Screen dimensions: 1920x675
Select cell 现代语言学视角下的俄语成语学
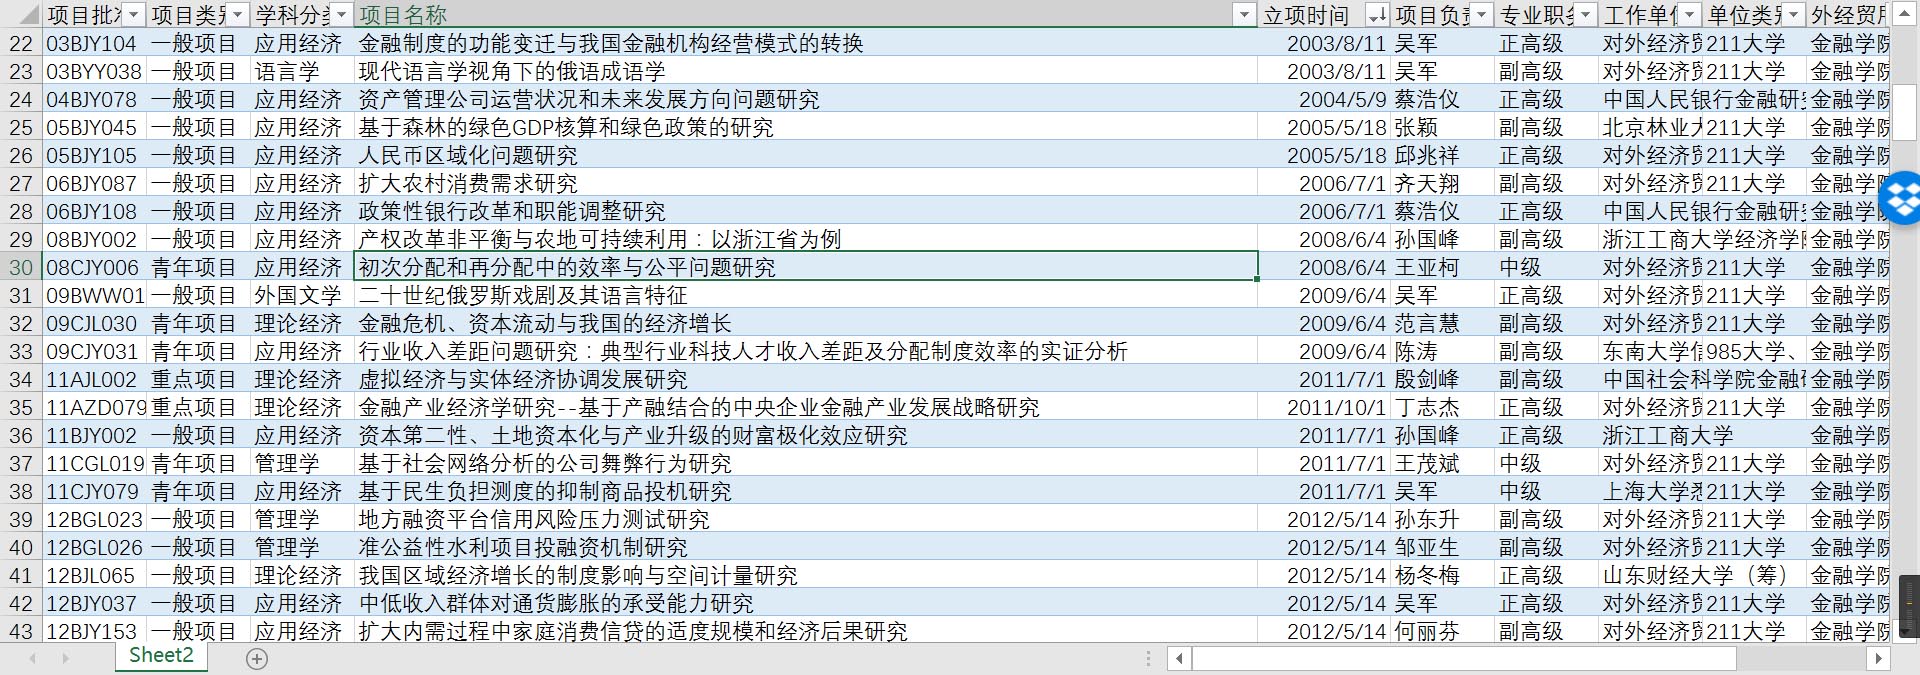[806, 71]
